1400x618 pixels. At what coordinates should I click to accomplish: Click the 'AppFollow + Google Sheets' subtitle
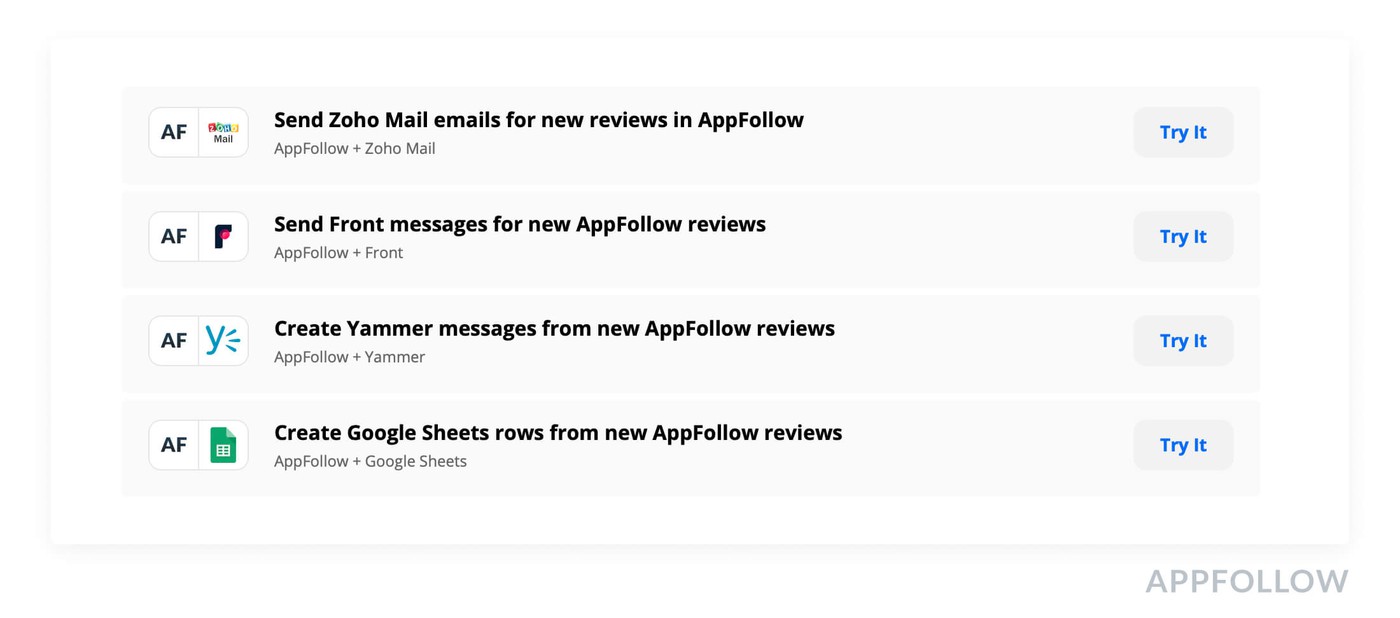(x=370, y=462)
